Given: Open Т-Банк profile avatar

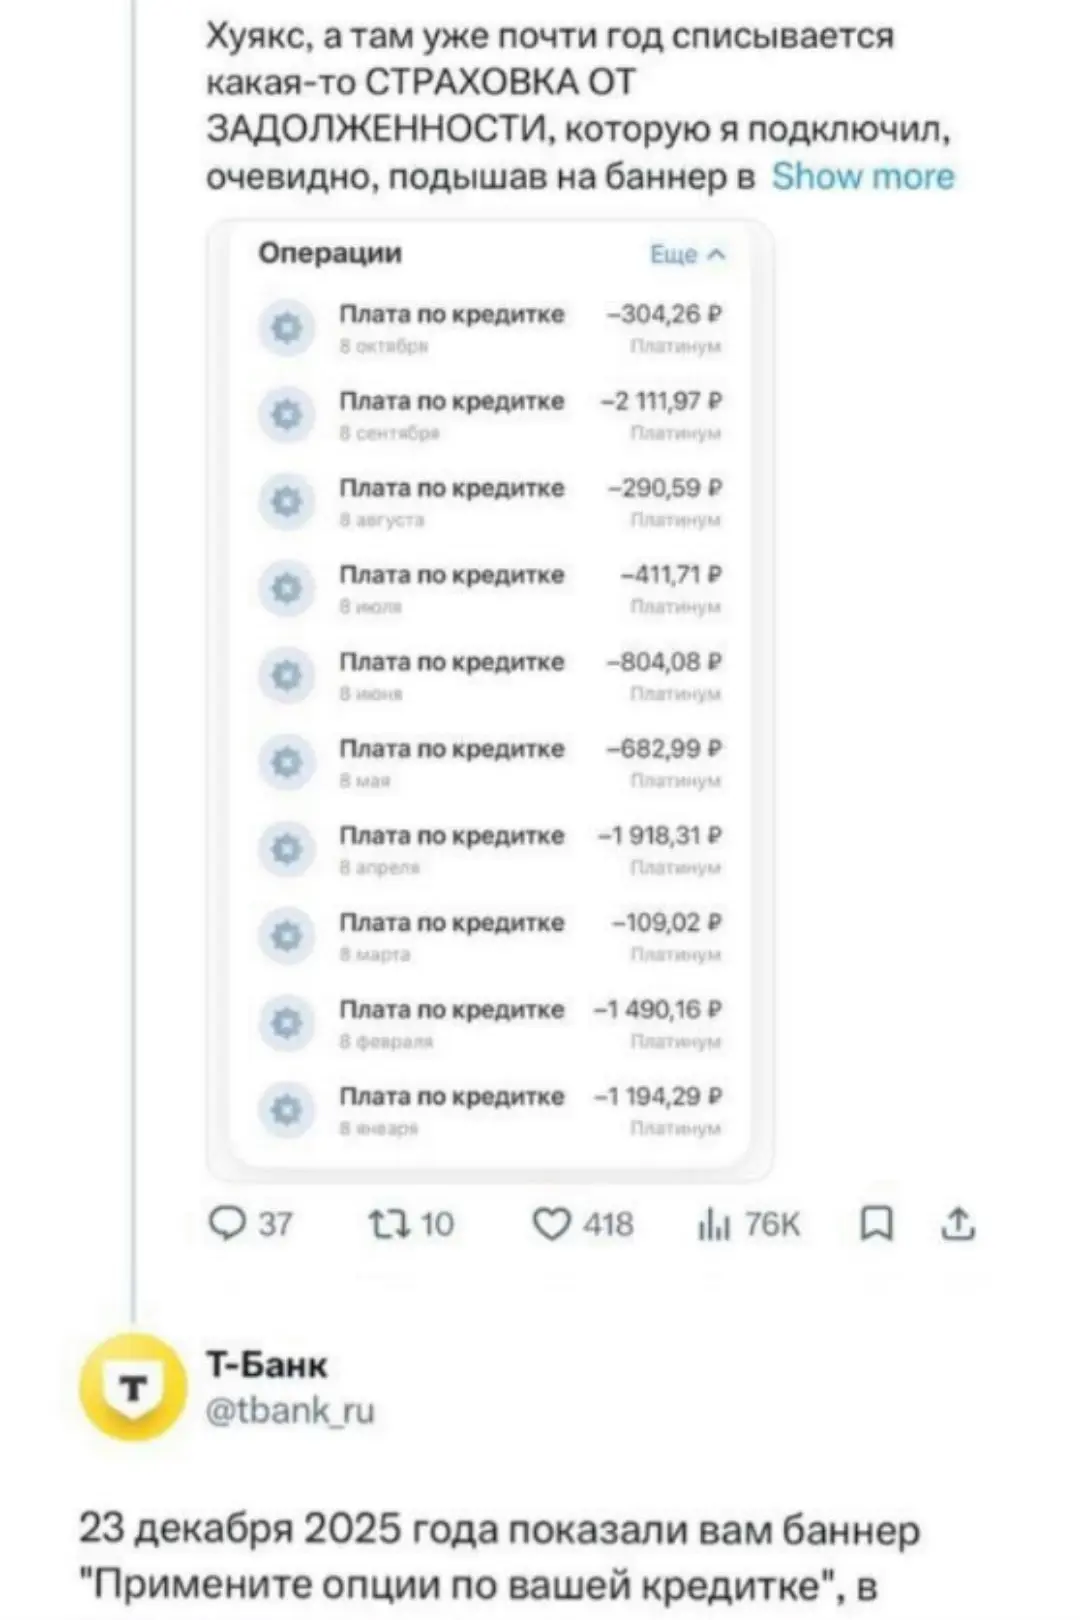Looking at the screenshot, I should click(x=133, y=1387).
